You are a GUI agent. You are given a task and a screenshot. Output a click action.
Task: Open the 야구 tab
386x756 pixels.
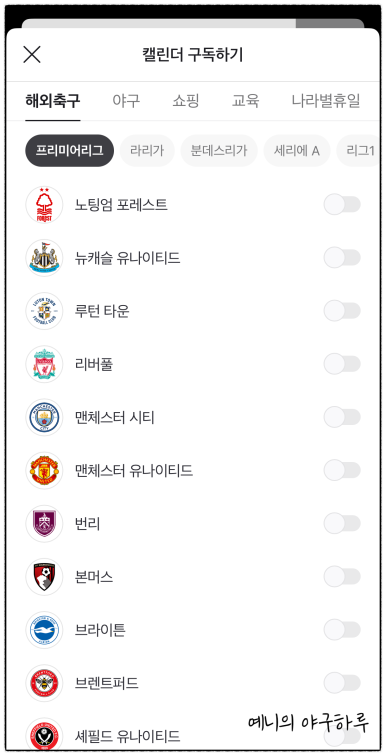126,101
